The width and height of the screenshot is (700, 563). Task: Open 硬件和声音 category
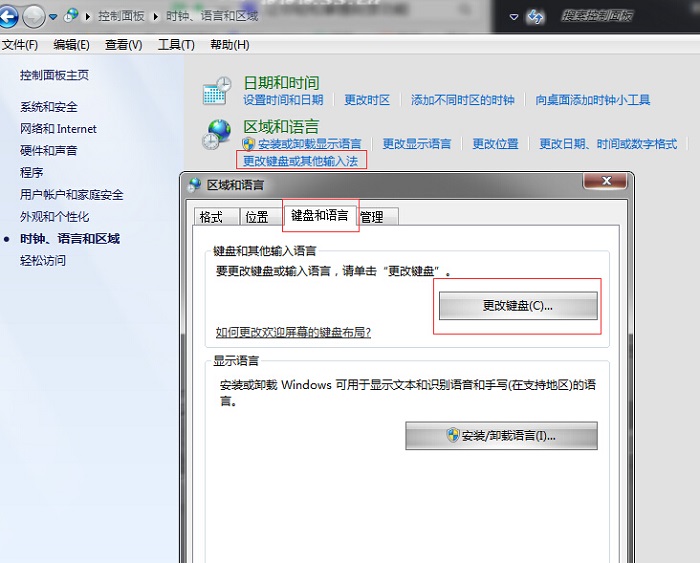pyautogui.click(x=49, y=150)
